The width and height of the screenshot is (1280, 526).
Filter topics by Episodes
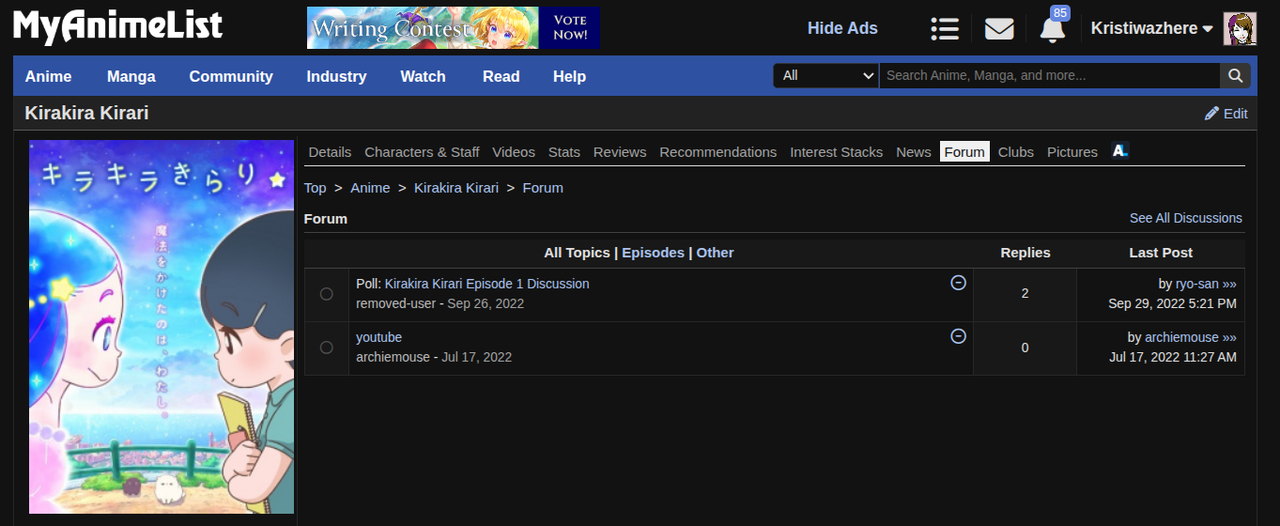click(x=653, y=253)
